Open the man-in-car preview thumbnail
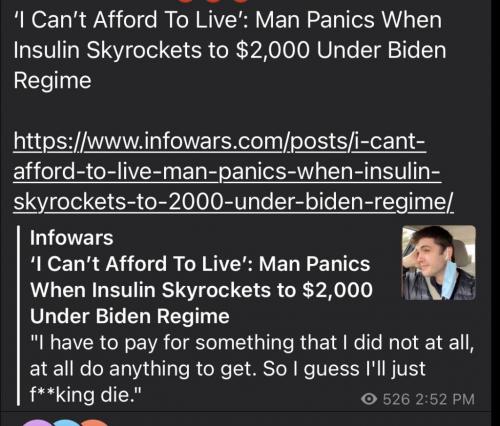The width and height of the screenshot is (500, 426). tap(439, 263)
